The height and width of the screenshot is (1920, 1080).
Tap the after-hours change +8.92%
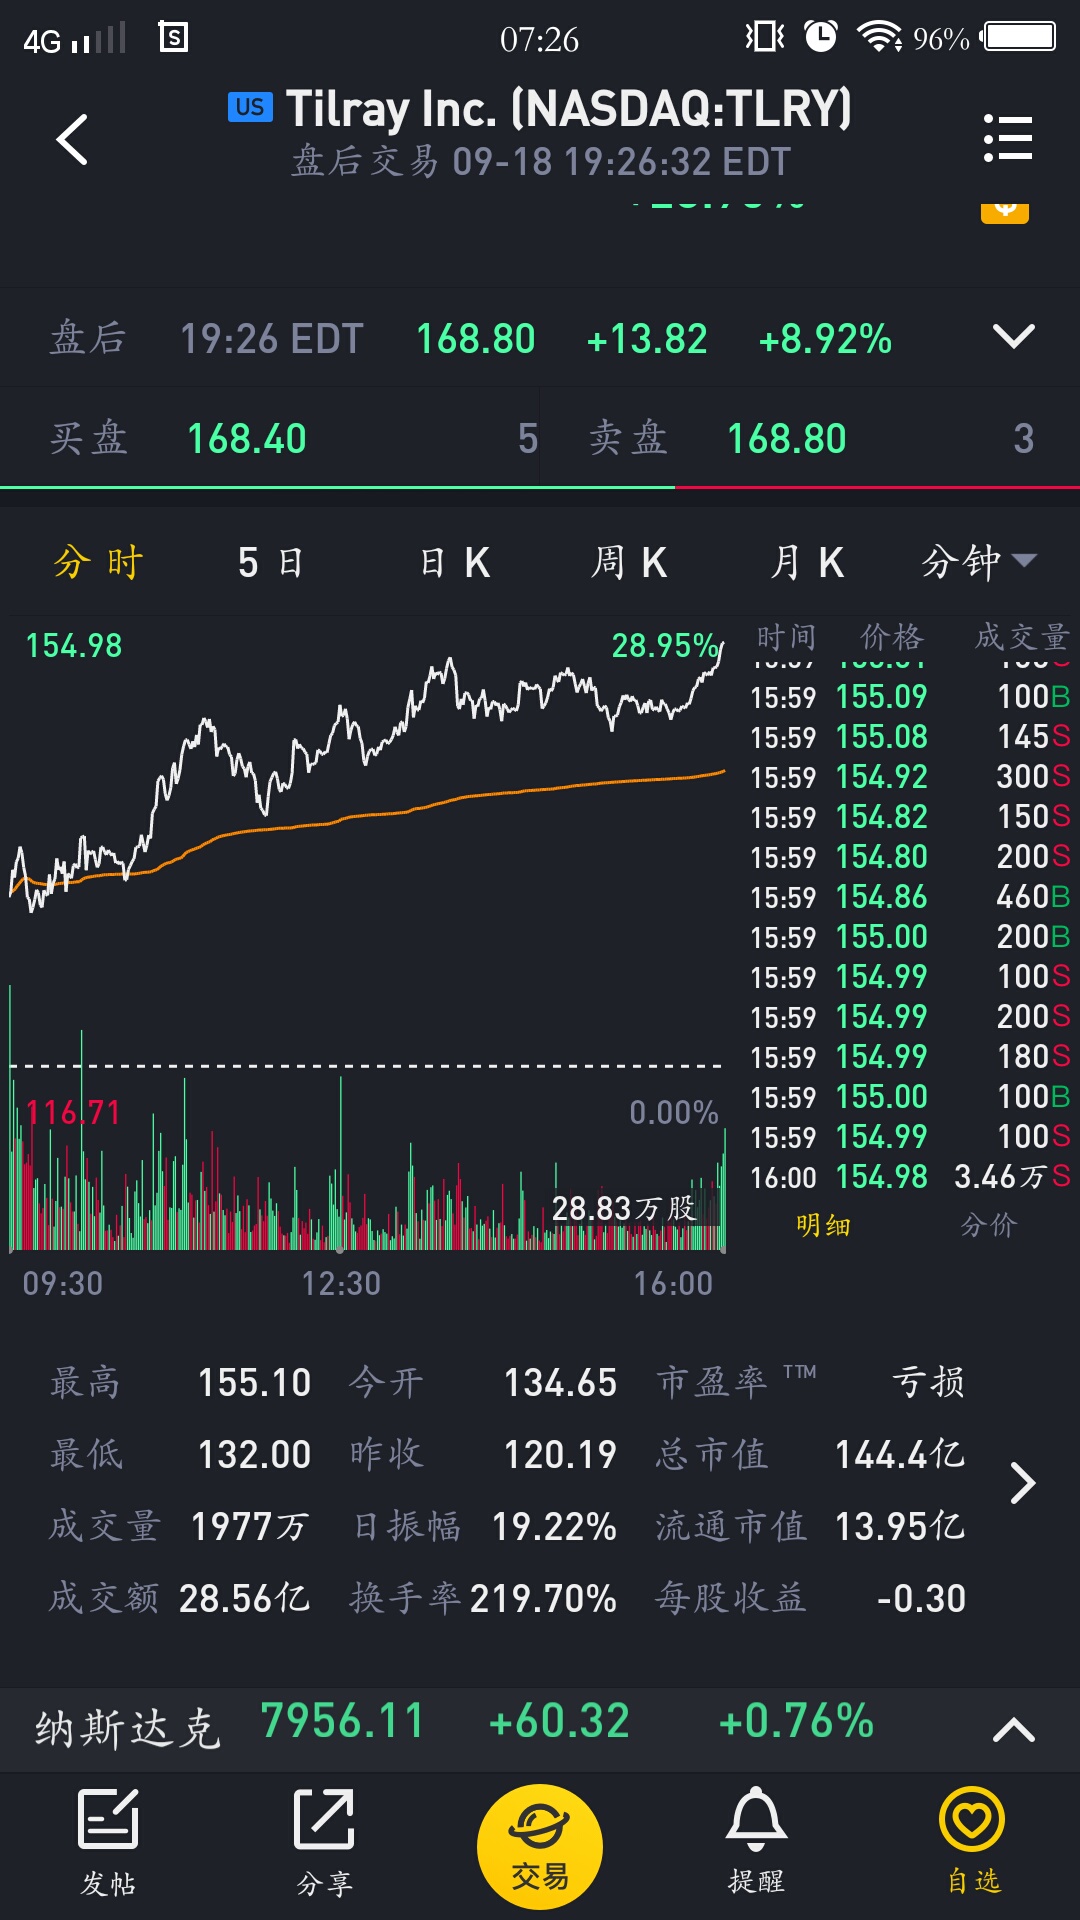(825, 339)
